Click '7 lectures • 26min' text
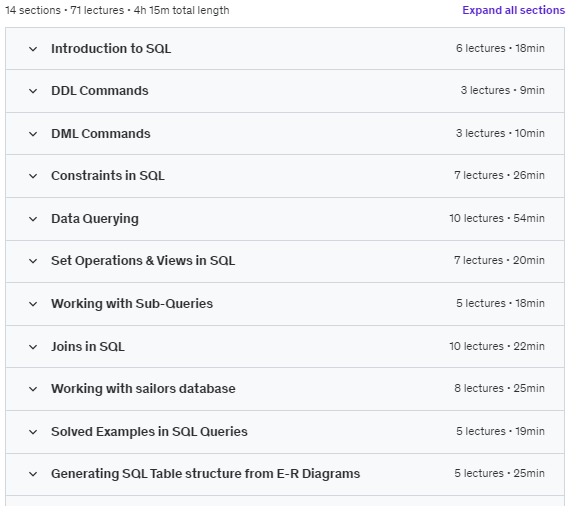 (x=499, y=175)
